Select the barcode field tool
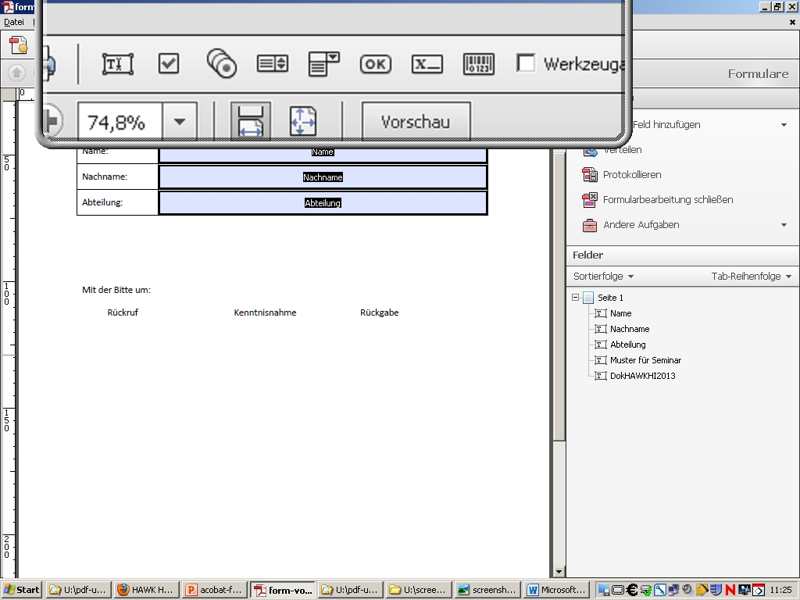Screen dimensions: 800x600 (x=479, y=64)
